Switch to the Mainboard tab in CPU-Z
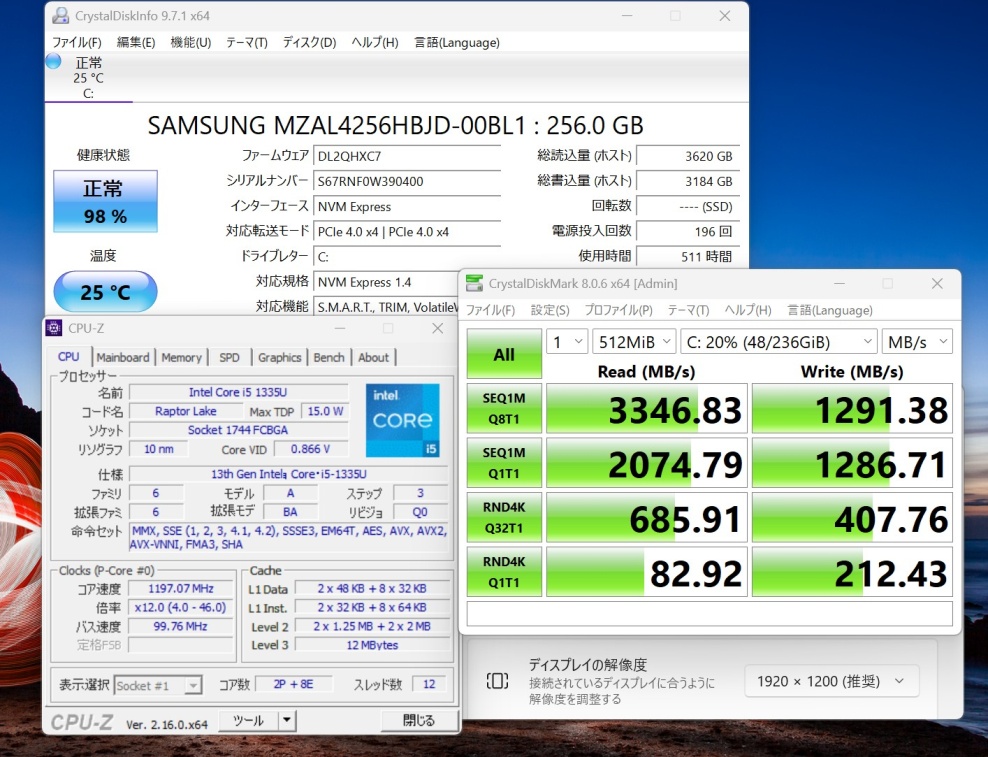The height and width of the screenshot is (757, 988). pos(123,357)
